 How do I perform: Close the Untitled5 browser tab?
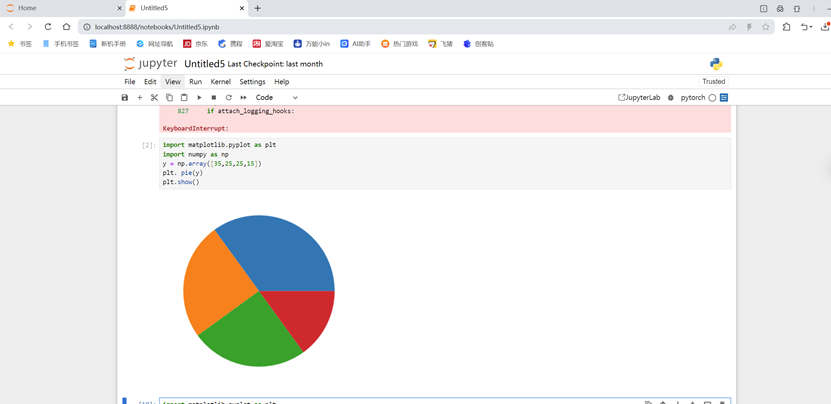tap(242, 8)
